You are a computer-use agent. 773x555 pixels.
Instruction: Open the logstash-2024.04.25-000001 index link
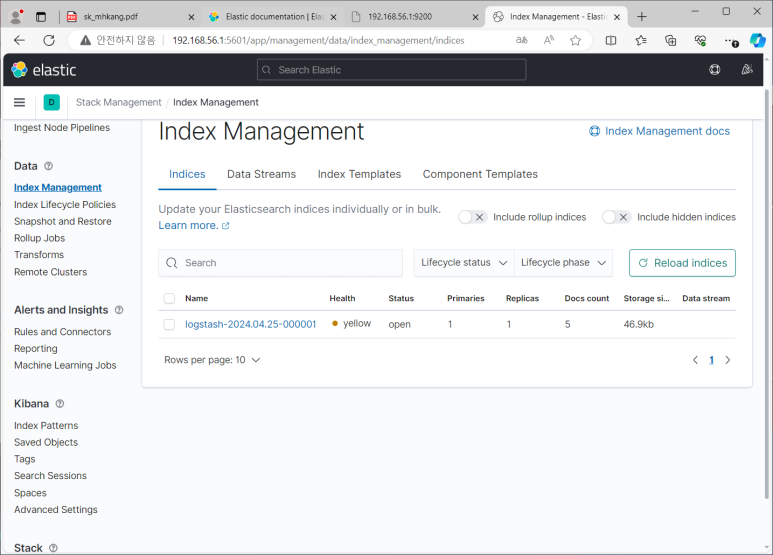coord(250,324)
